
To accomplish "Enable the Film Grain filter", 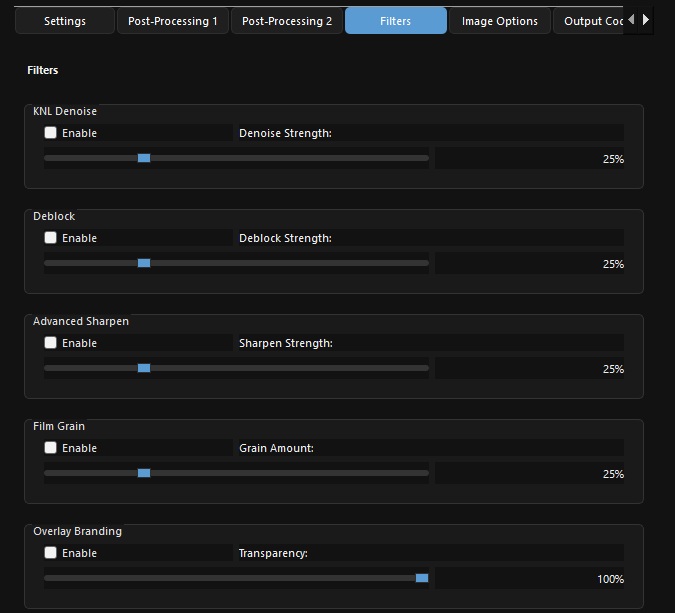I will [x=50, y=448].
